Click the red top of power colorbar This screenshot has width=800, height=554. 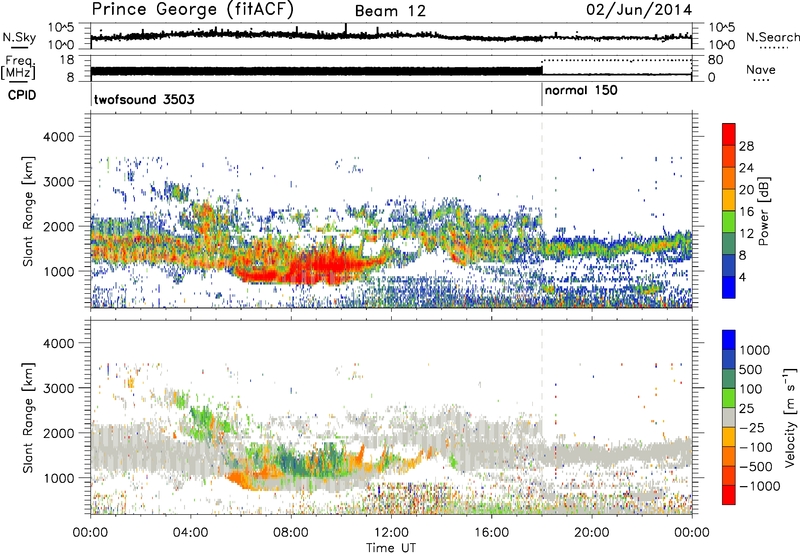click(729, 134)
